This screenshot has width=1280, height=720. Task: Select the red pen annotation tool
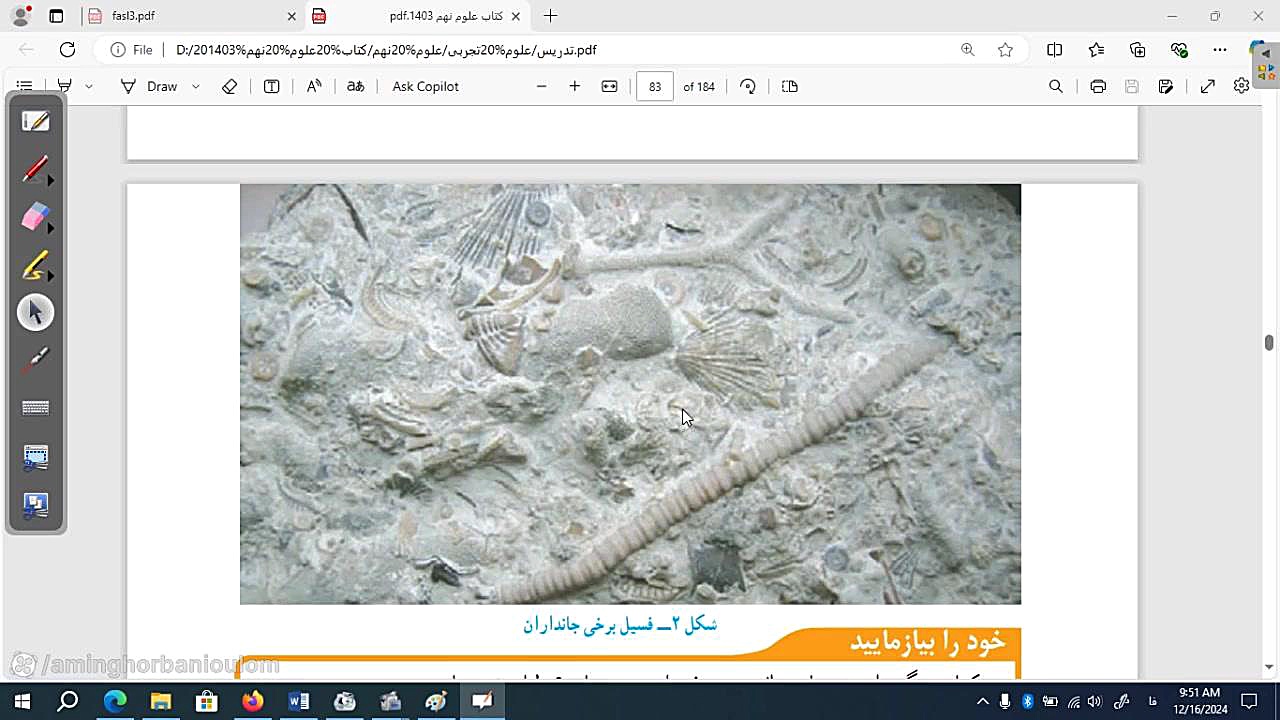pyautogui.click(x=34, y=168)
